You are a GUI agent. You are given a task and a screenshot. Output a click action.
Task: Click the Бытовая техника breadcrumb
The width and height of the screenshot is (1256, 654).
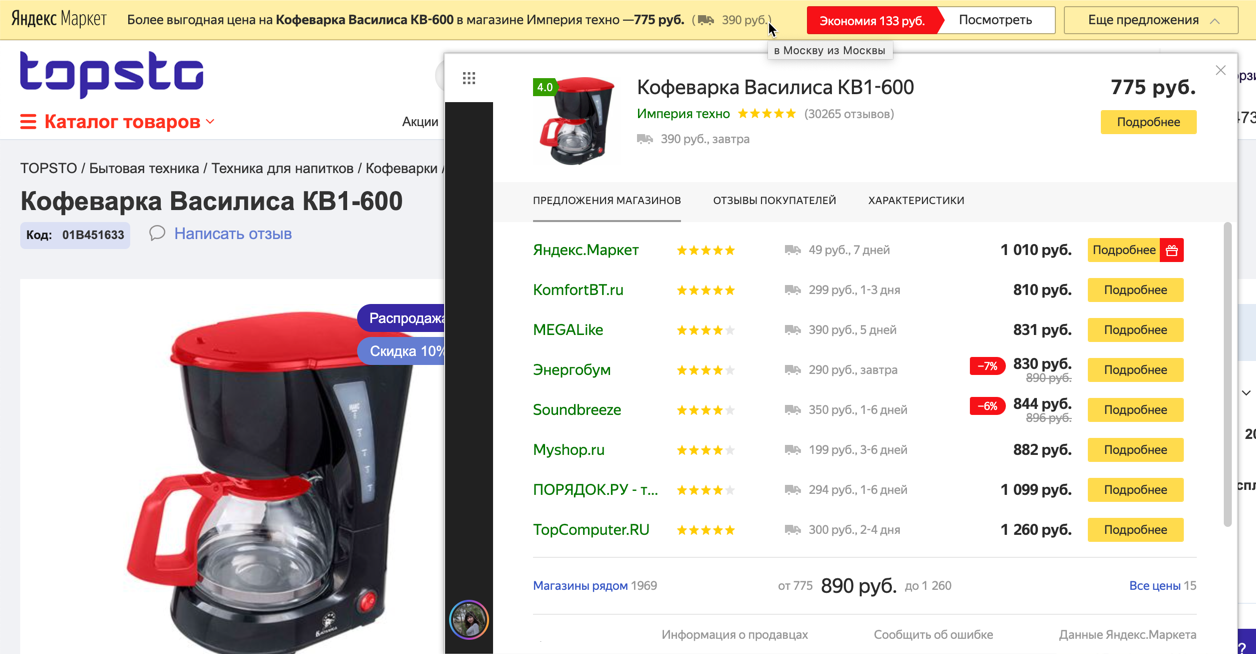(144, 168)
